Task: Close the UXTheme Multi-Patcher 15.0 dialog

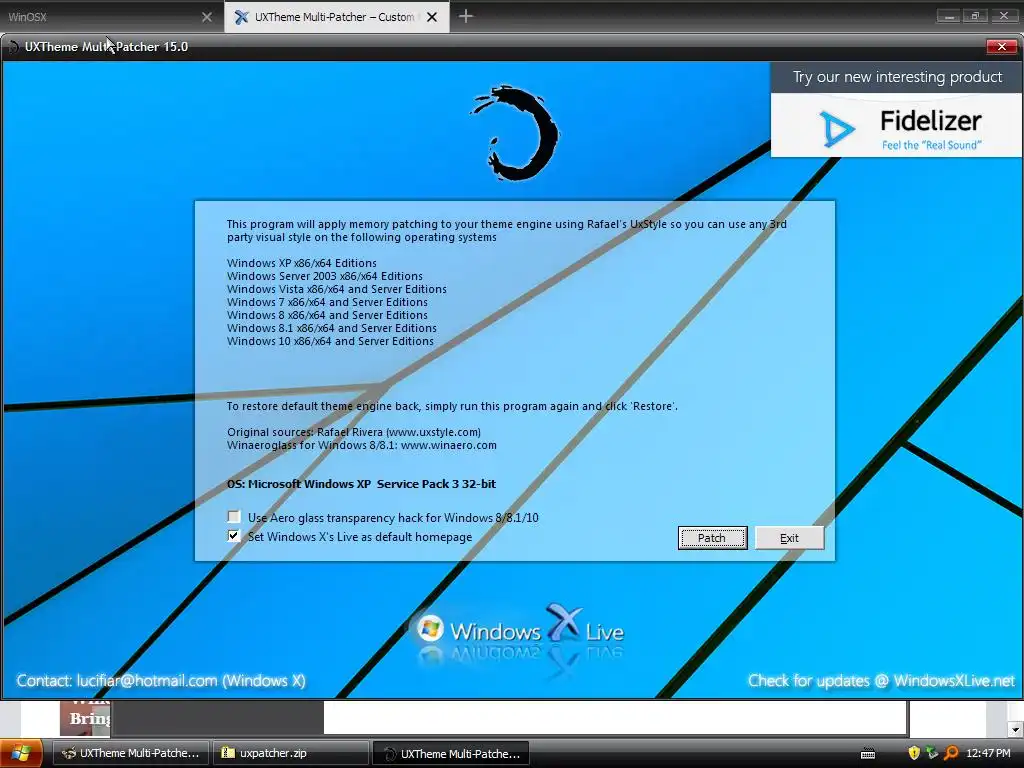Action: 1001,46
